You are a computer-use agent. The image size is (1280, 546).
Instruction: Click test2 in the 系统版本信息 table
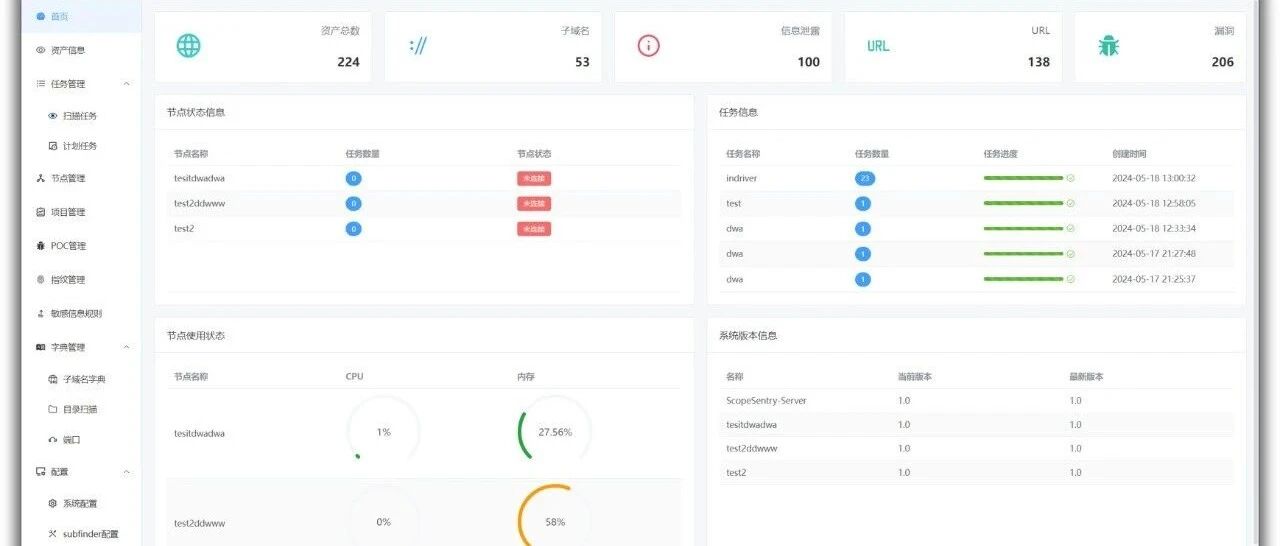pos(736,472)
